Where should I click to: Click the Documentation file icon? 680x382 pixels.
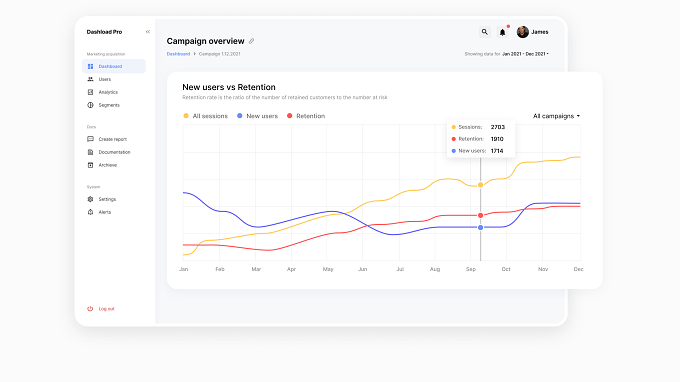point(90,152)
